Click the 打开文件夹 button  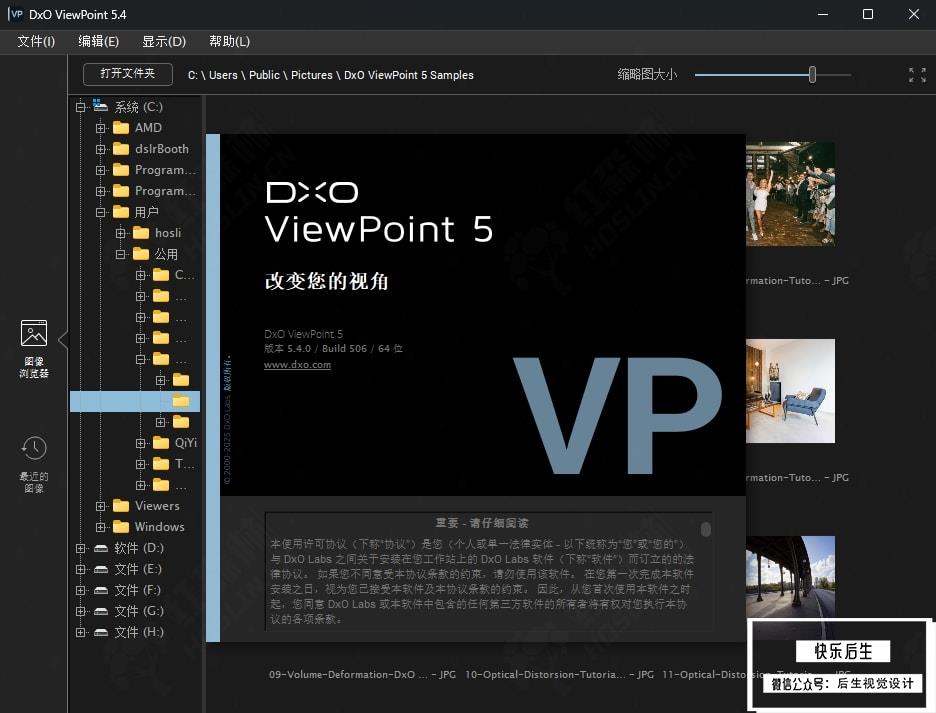coord(128,74)
